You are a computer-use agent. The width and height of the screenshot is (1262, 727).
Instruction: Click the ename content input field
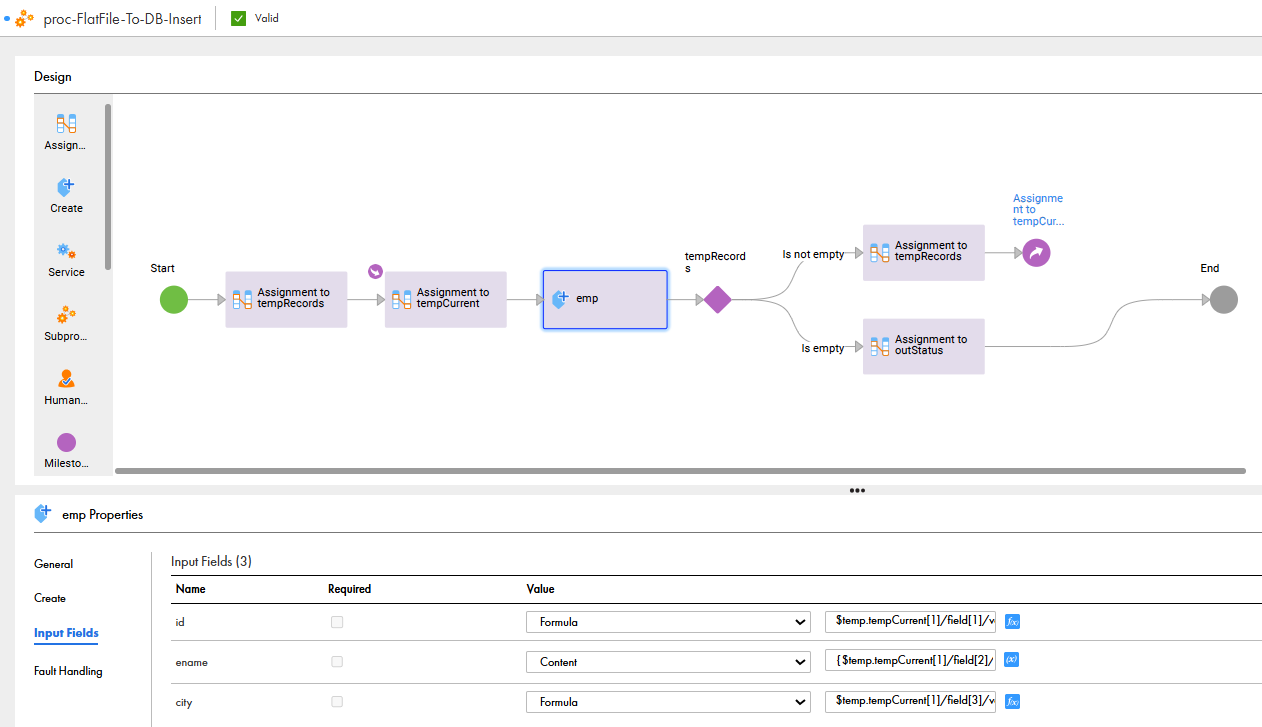(x=912, y=661)
